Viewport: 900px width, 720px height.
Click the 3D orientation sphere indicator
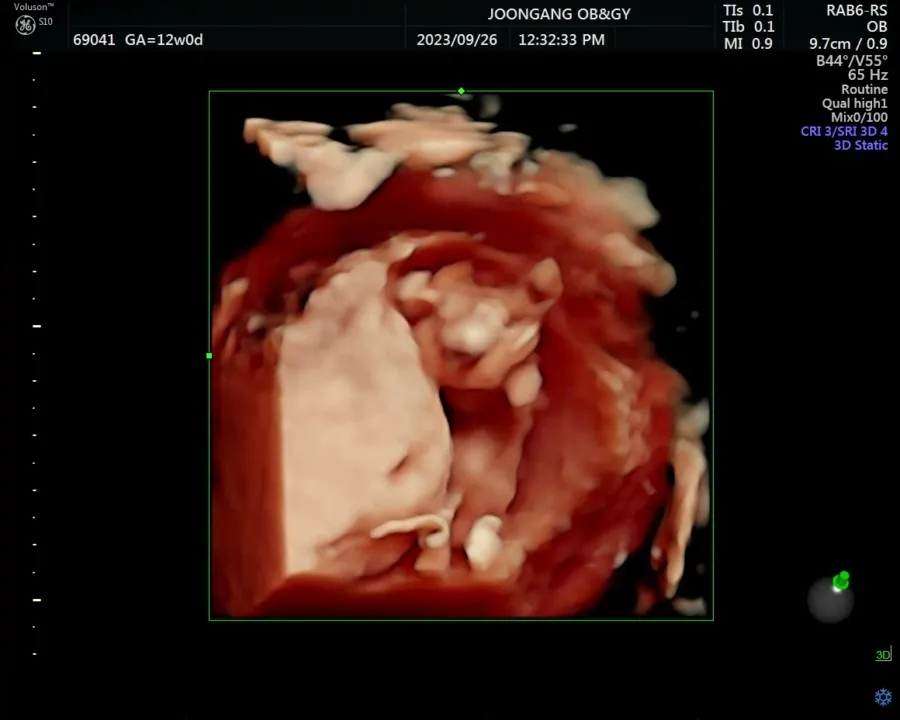[831, 598]
